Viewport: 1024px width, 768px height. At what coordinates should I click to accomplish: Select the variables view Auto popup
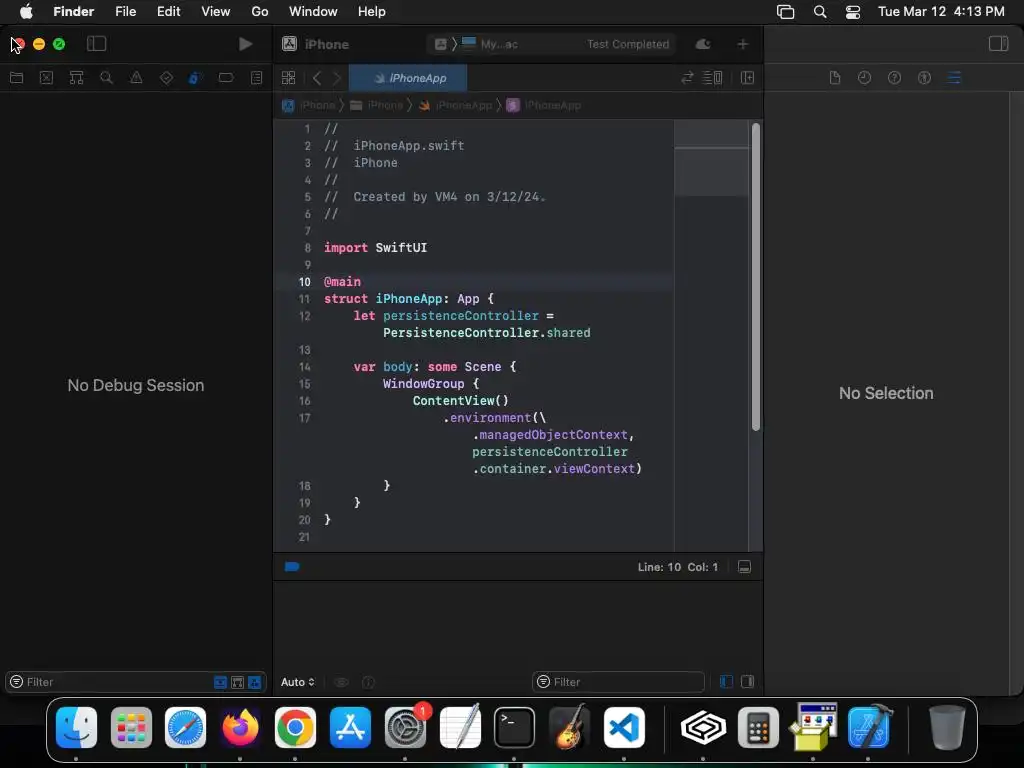298,682
